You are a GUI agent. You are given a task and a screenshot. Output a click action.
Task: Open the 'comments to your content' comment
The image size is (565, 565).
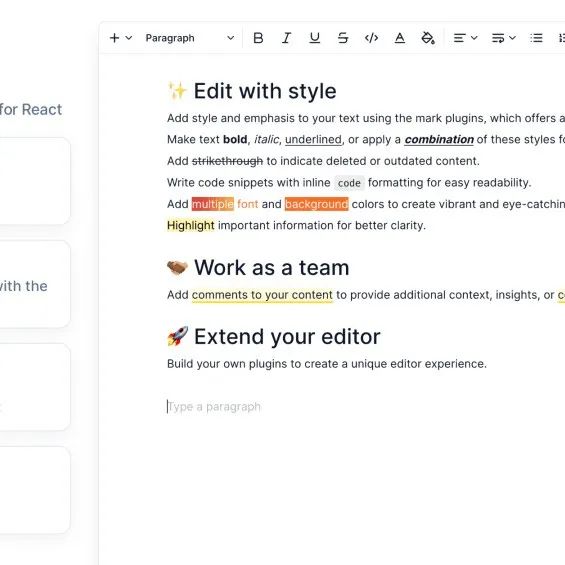[x=262, y=295]
